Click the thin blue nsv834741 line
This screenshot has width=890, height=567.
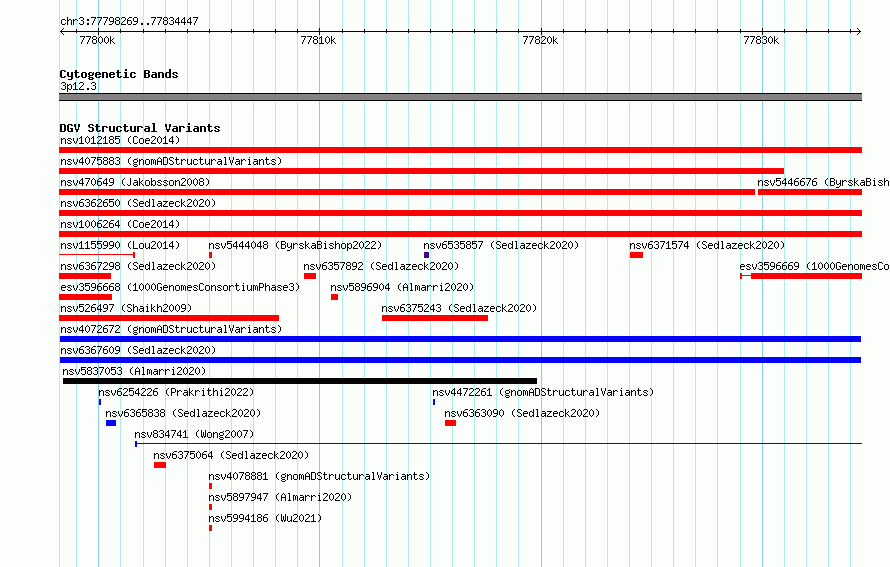[498, 444]
